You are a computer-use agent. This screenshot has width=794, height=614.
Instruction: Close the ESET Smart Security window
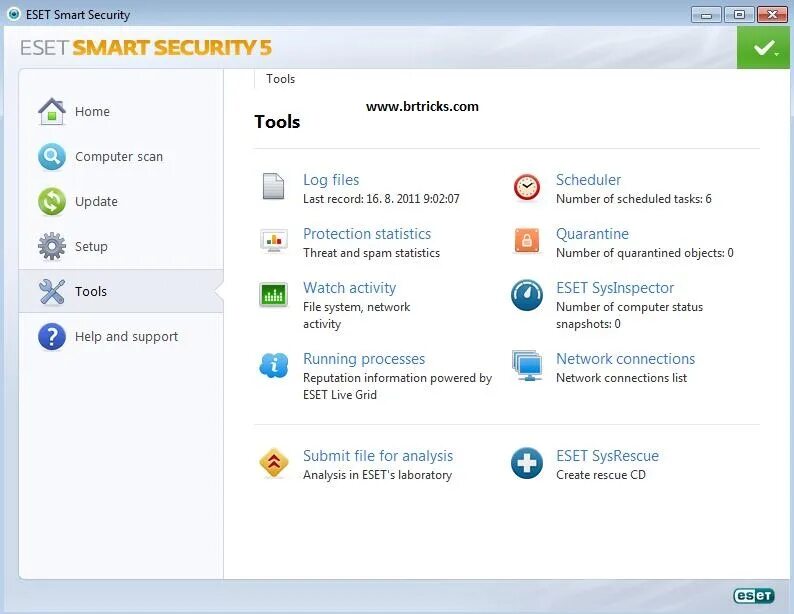(x=772, y=15)
